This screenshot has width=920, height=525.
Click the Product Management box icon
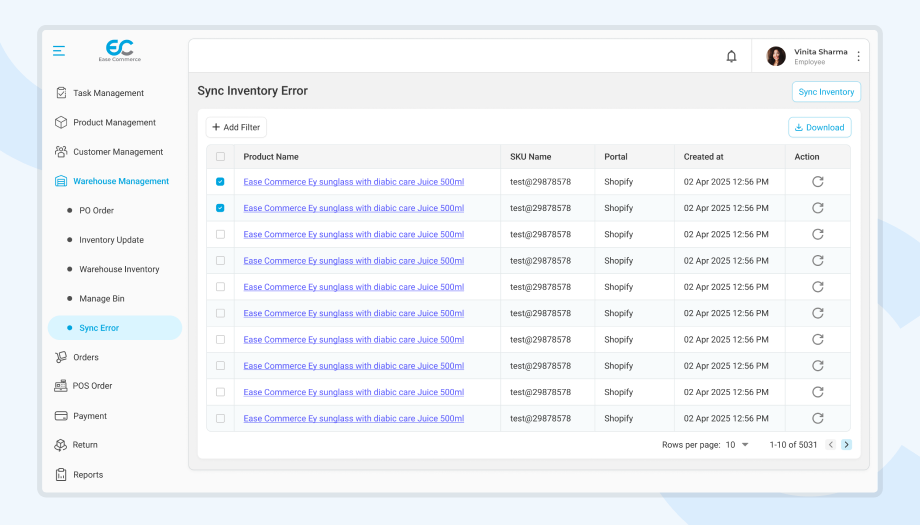[61, 122]
